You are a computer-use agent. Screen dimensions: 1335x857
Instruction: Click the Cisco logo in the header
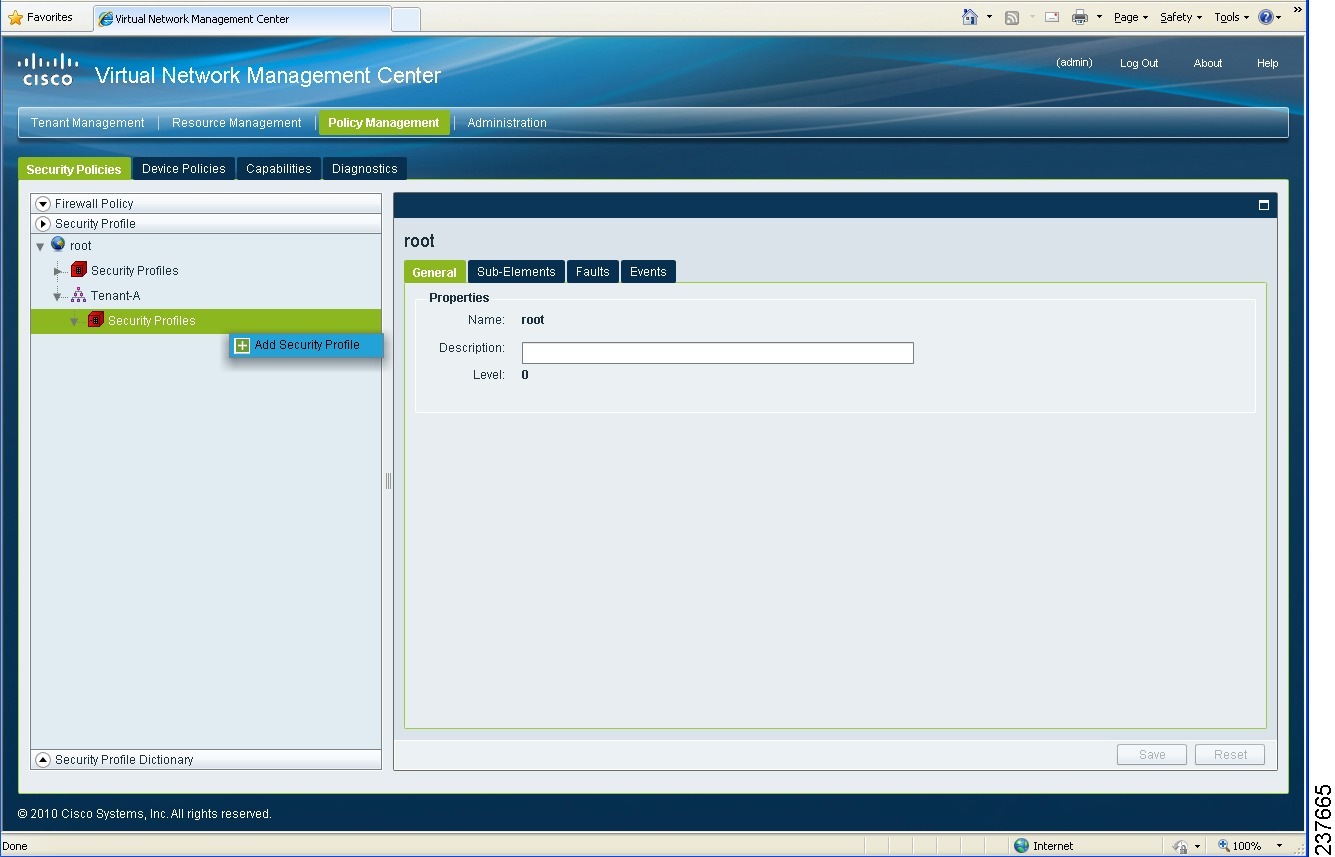pyautogui.click(x=47, y=70)
